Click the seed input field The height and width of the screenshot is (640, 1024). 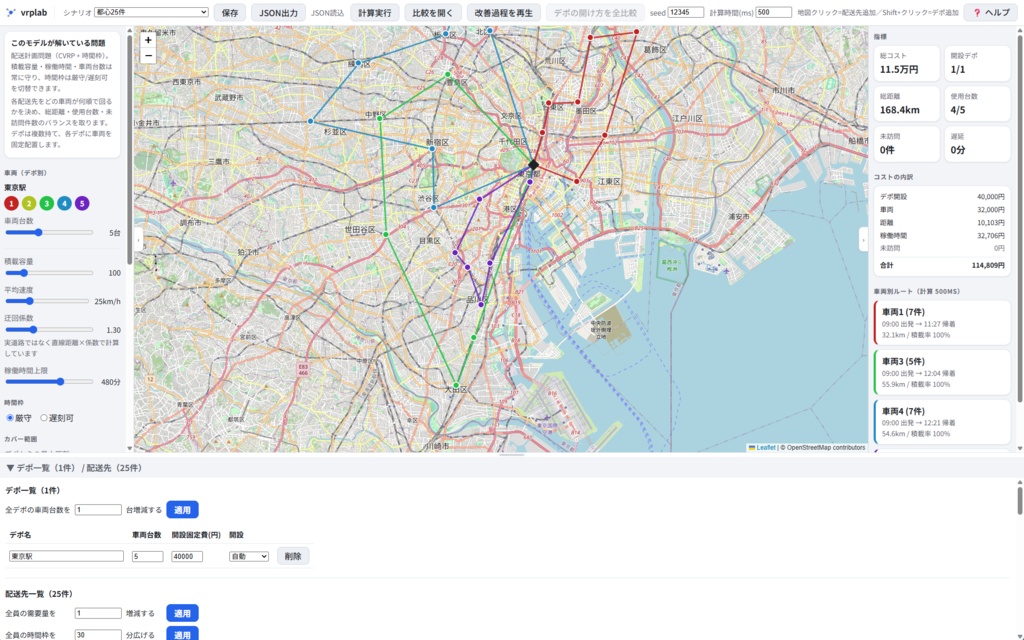686,12
